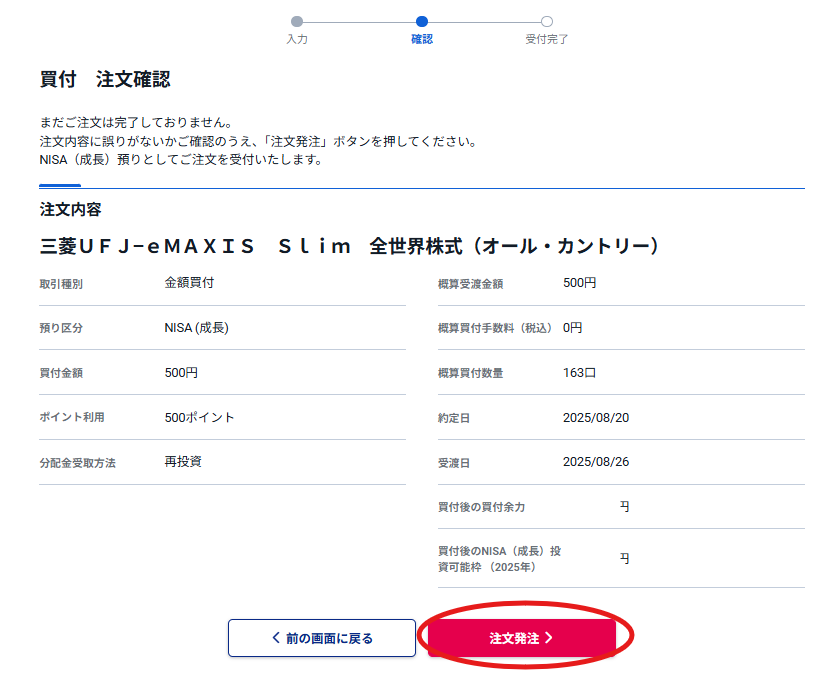
Task: Click the 買付後の買付余力 label
Action: click(x=482, y=507)
